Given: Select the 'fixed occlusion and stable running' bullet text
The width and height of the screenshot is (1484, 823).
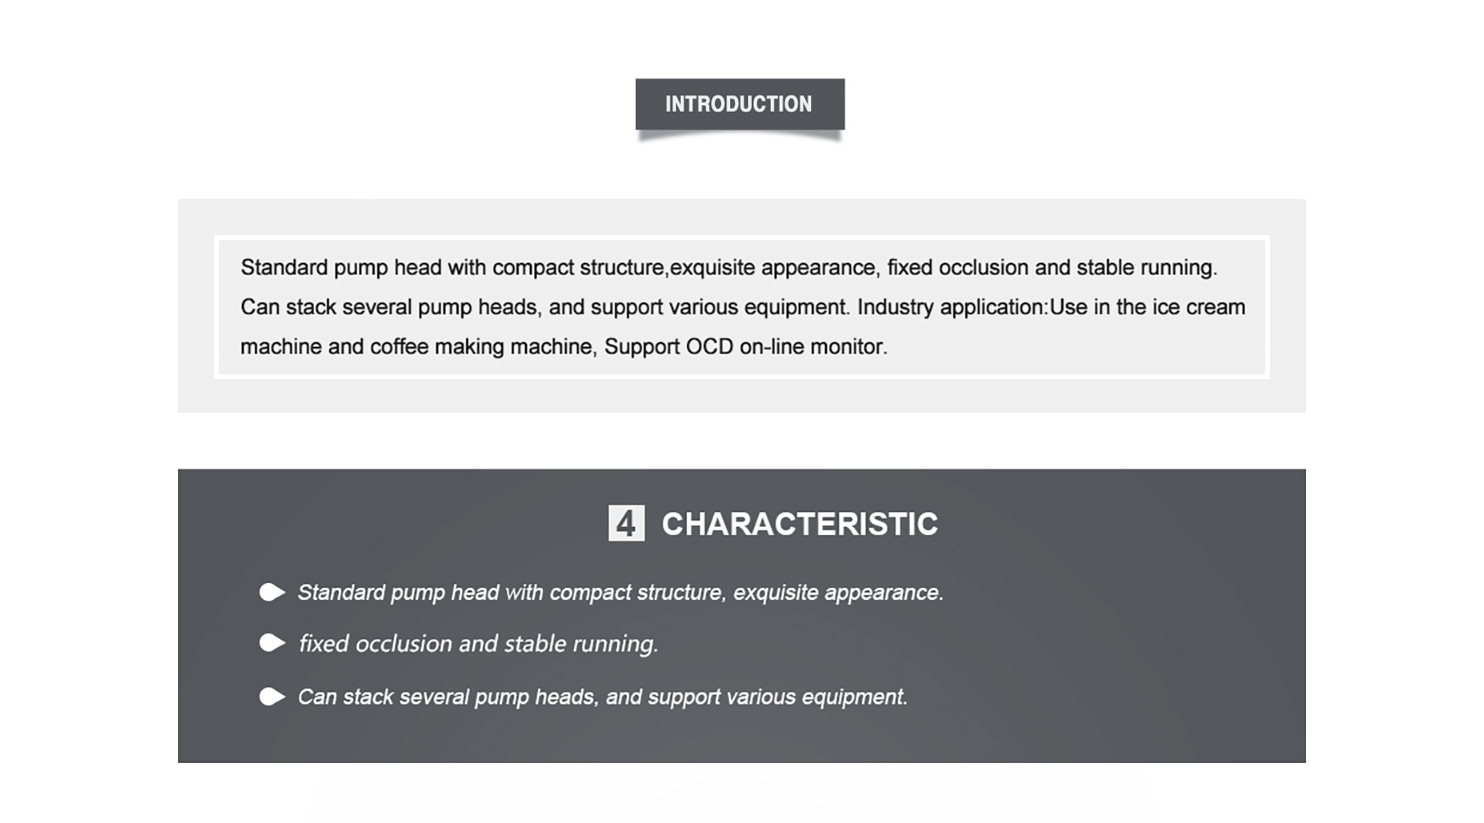Looking at the screenshot, I should 478,644.
